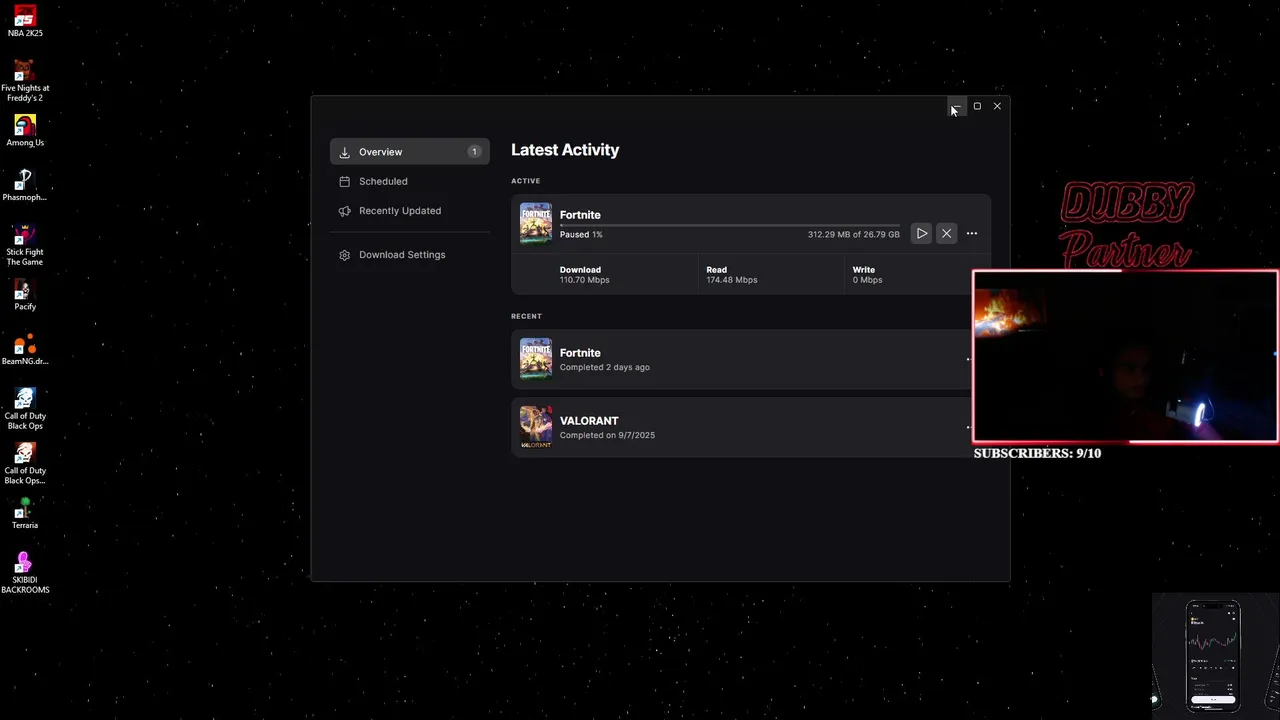Click the webcam overlay video feed

tap(1125, 356)
